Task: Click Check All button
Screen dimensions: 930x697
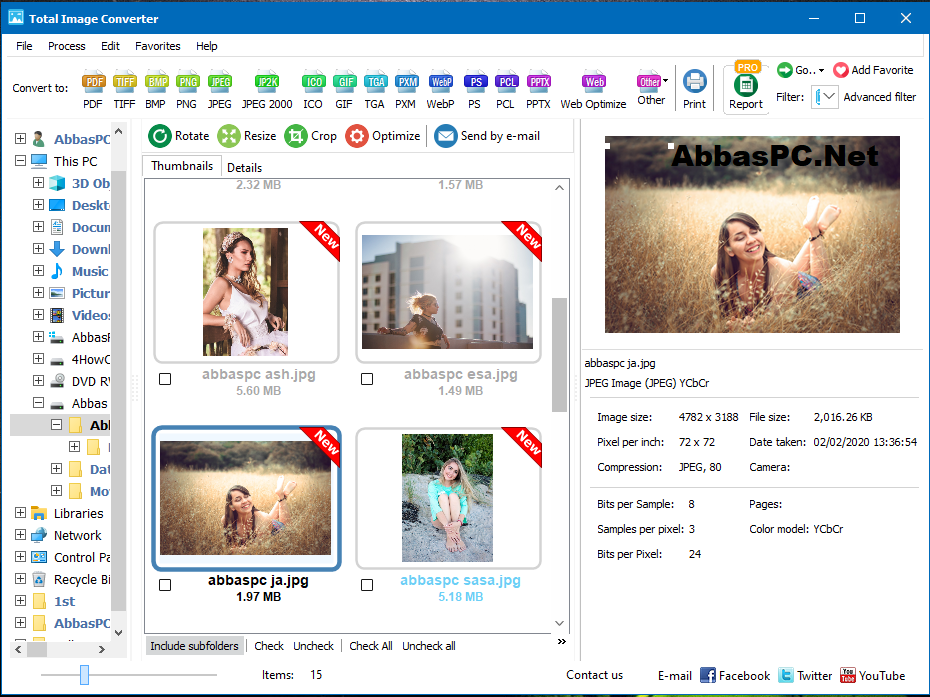Action: coord(371,646)
